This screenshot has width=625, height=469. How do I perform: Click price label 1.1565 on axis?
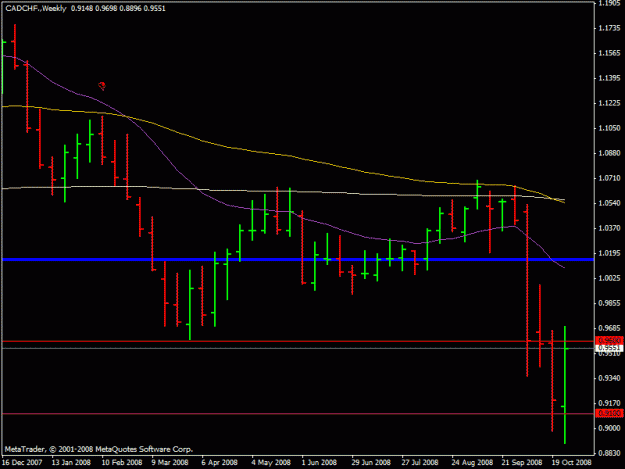[x=609, y=53]
